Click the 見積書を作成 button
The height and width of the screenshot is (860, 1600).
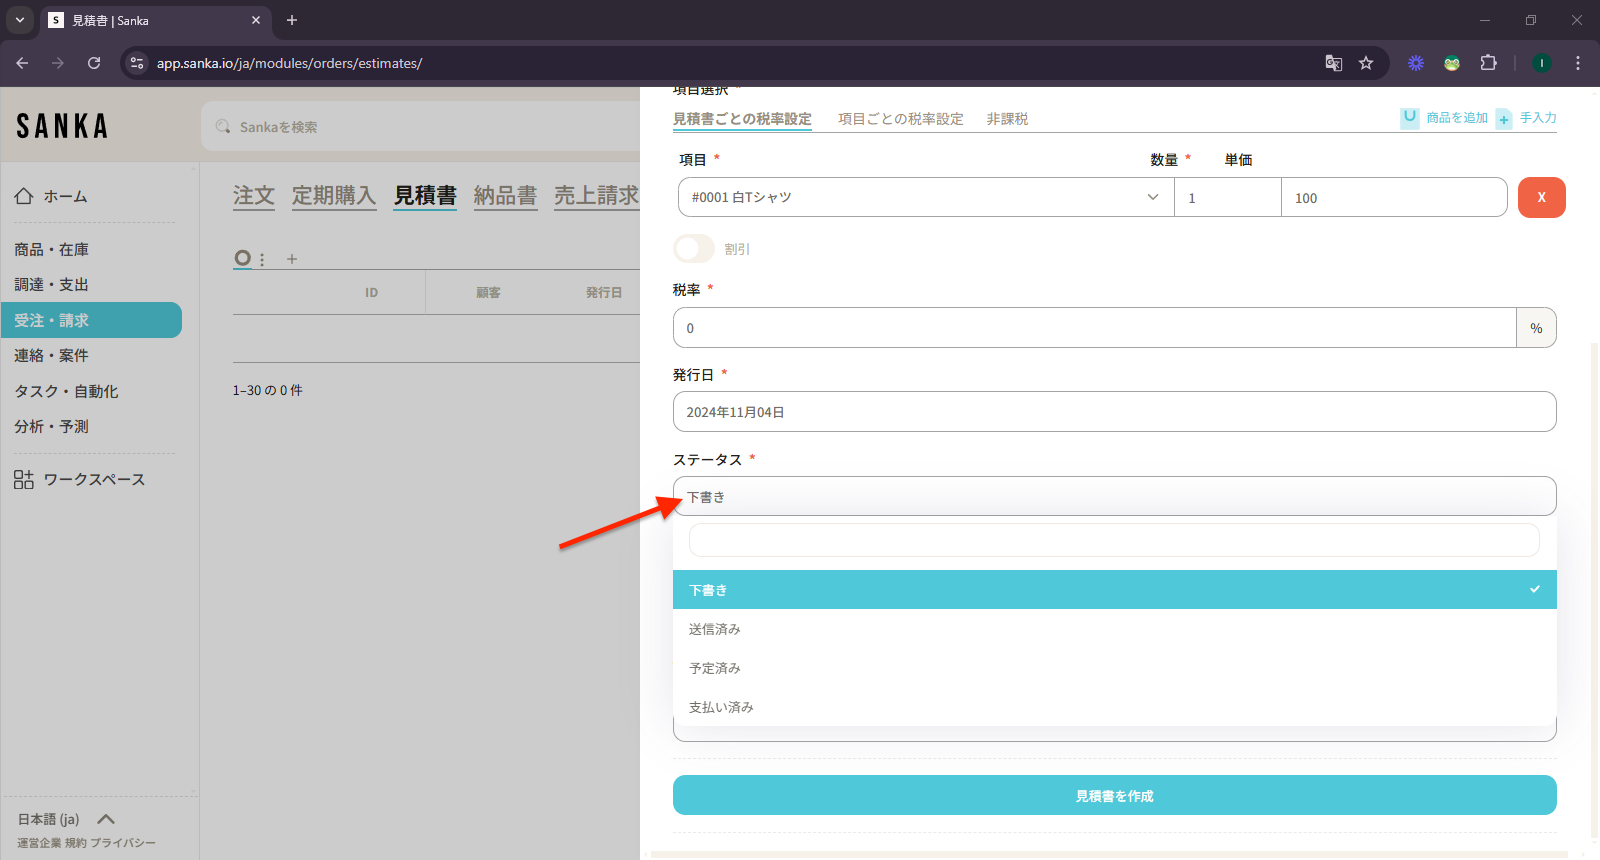1114,796
